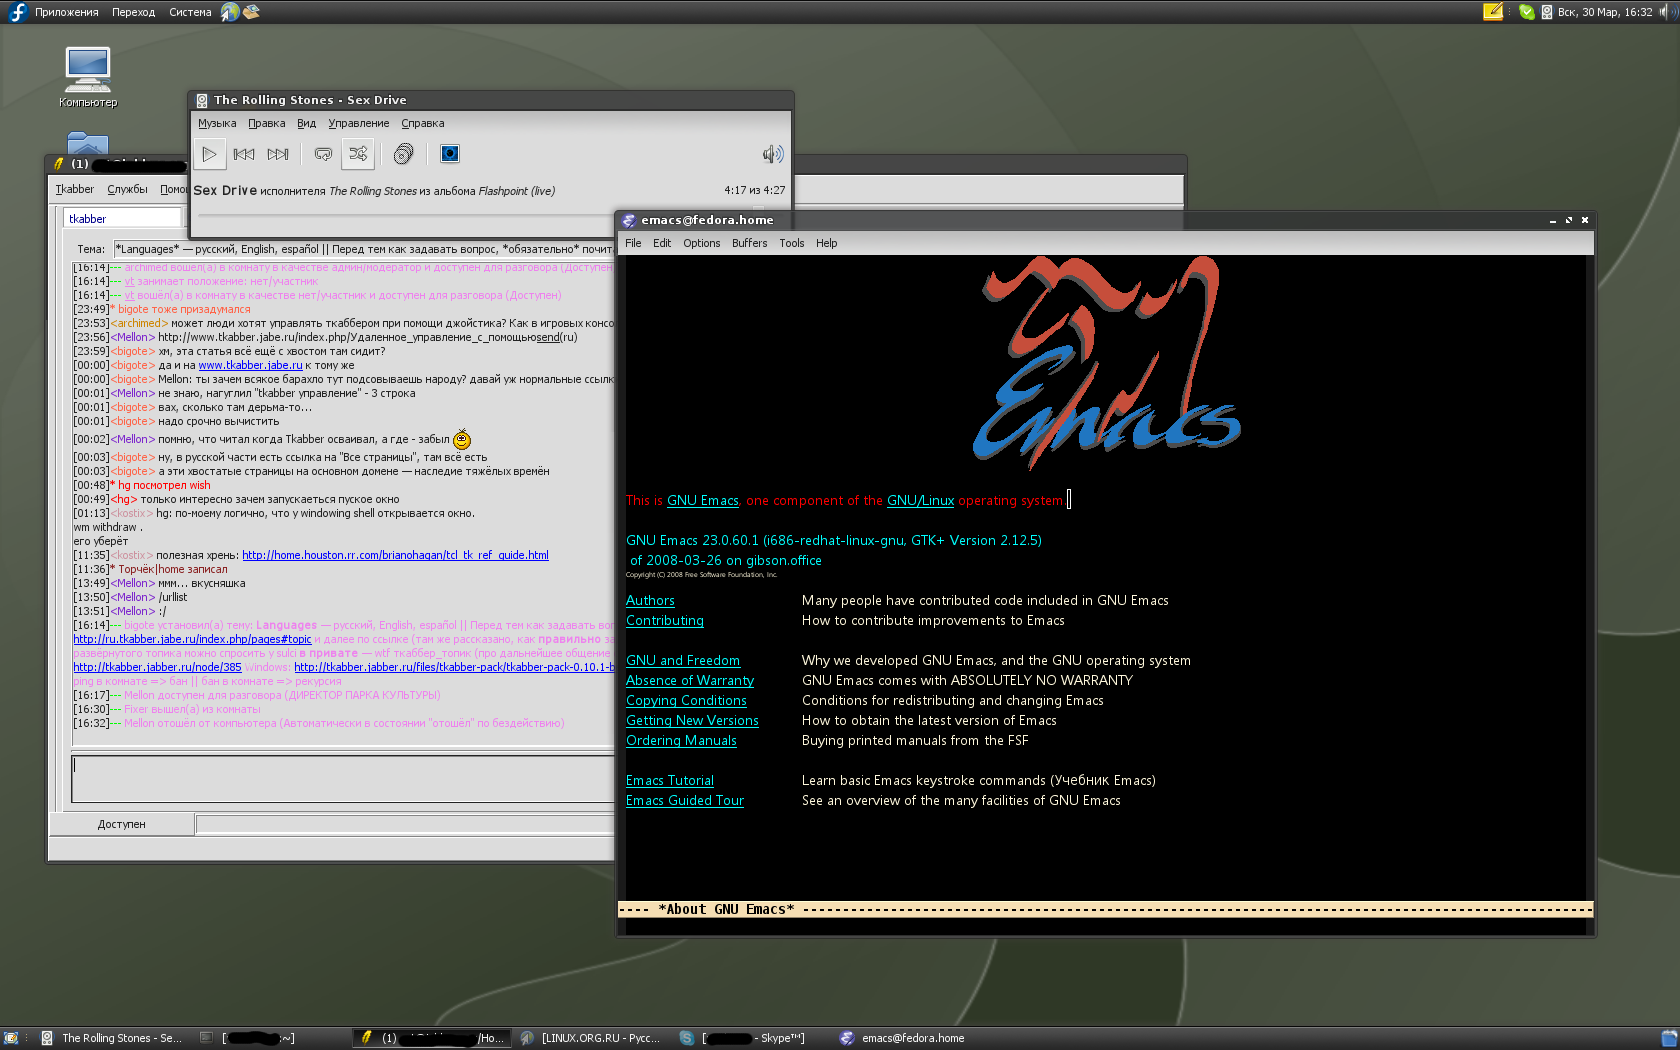Open the Contributing link

(665, 621)
